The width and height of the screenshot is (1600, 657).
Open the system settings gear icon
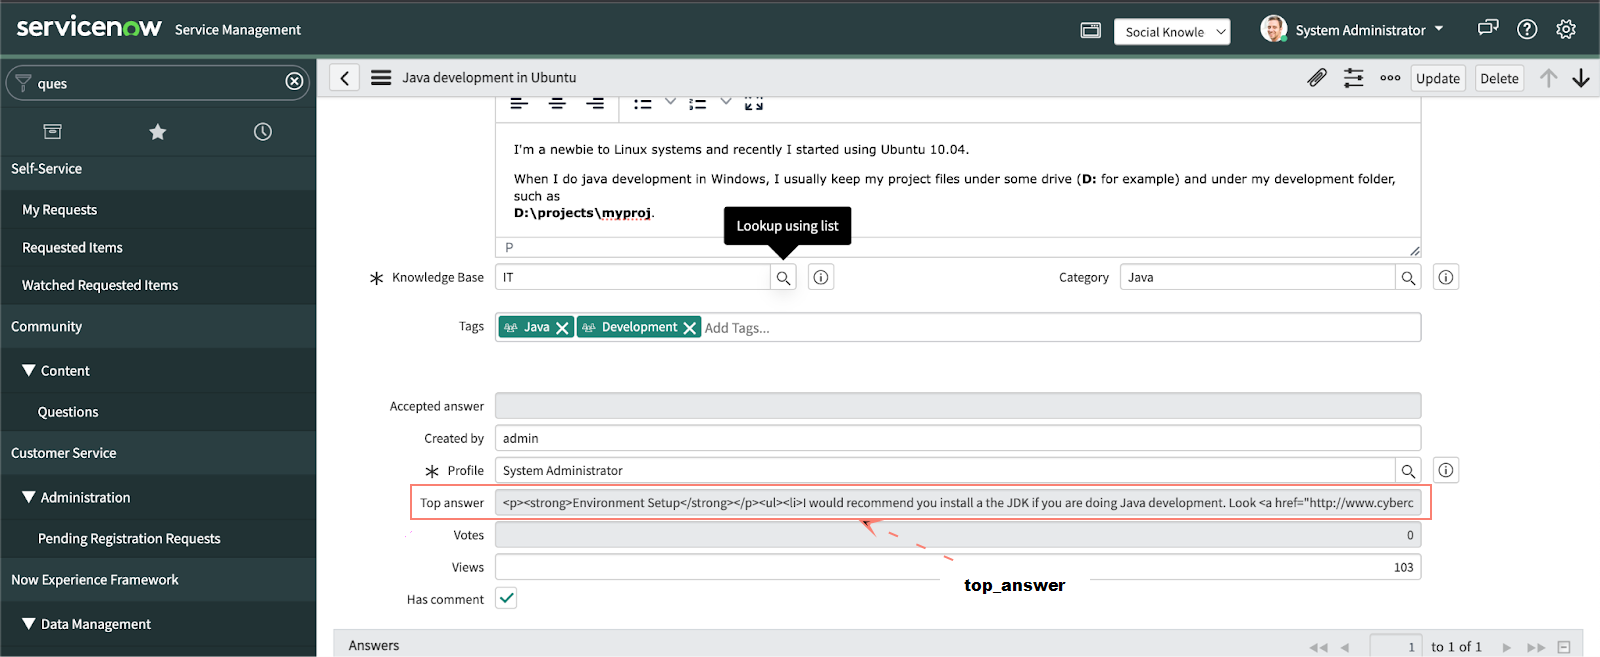[x=1566, y=29]
